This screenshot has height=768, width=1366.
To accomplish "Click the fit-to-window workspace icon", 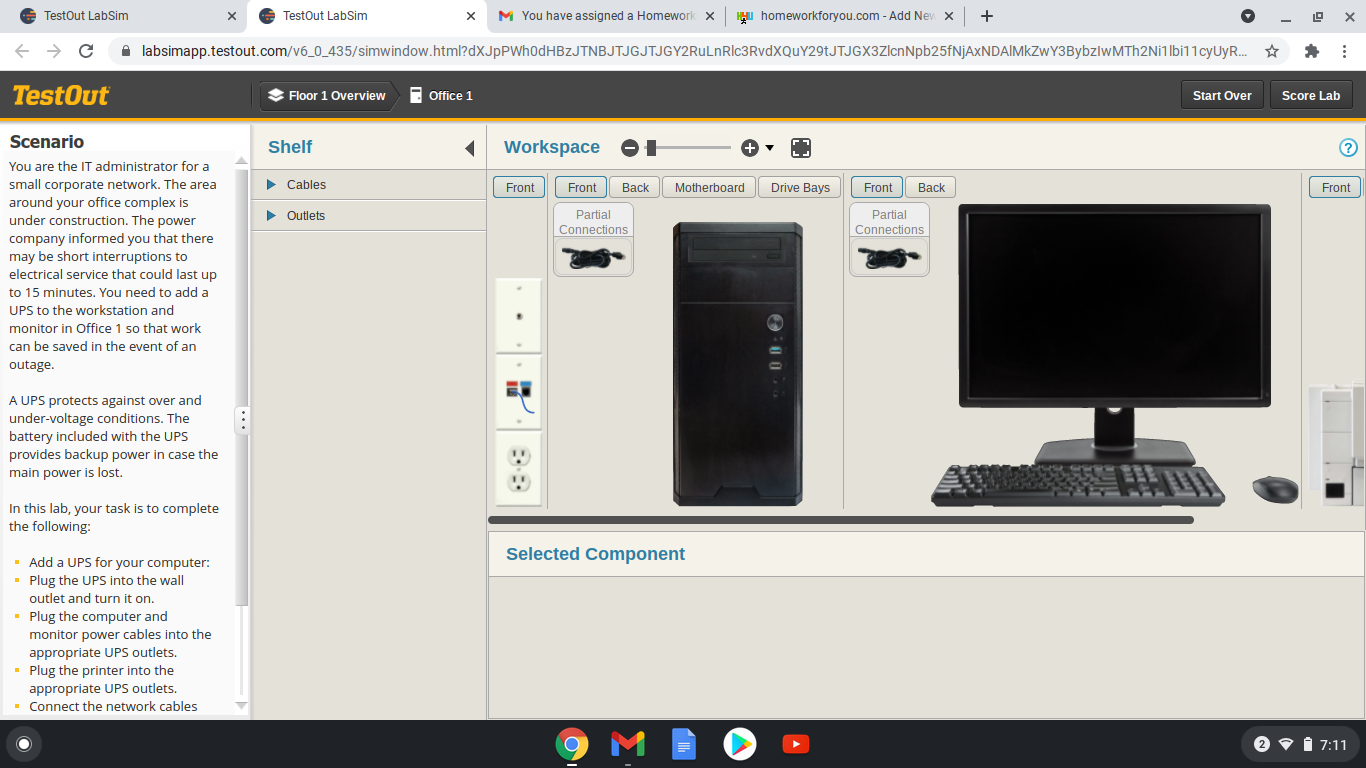I will [x=800, y=148].
